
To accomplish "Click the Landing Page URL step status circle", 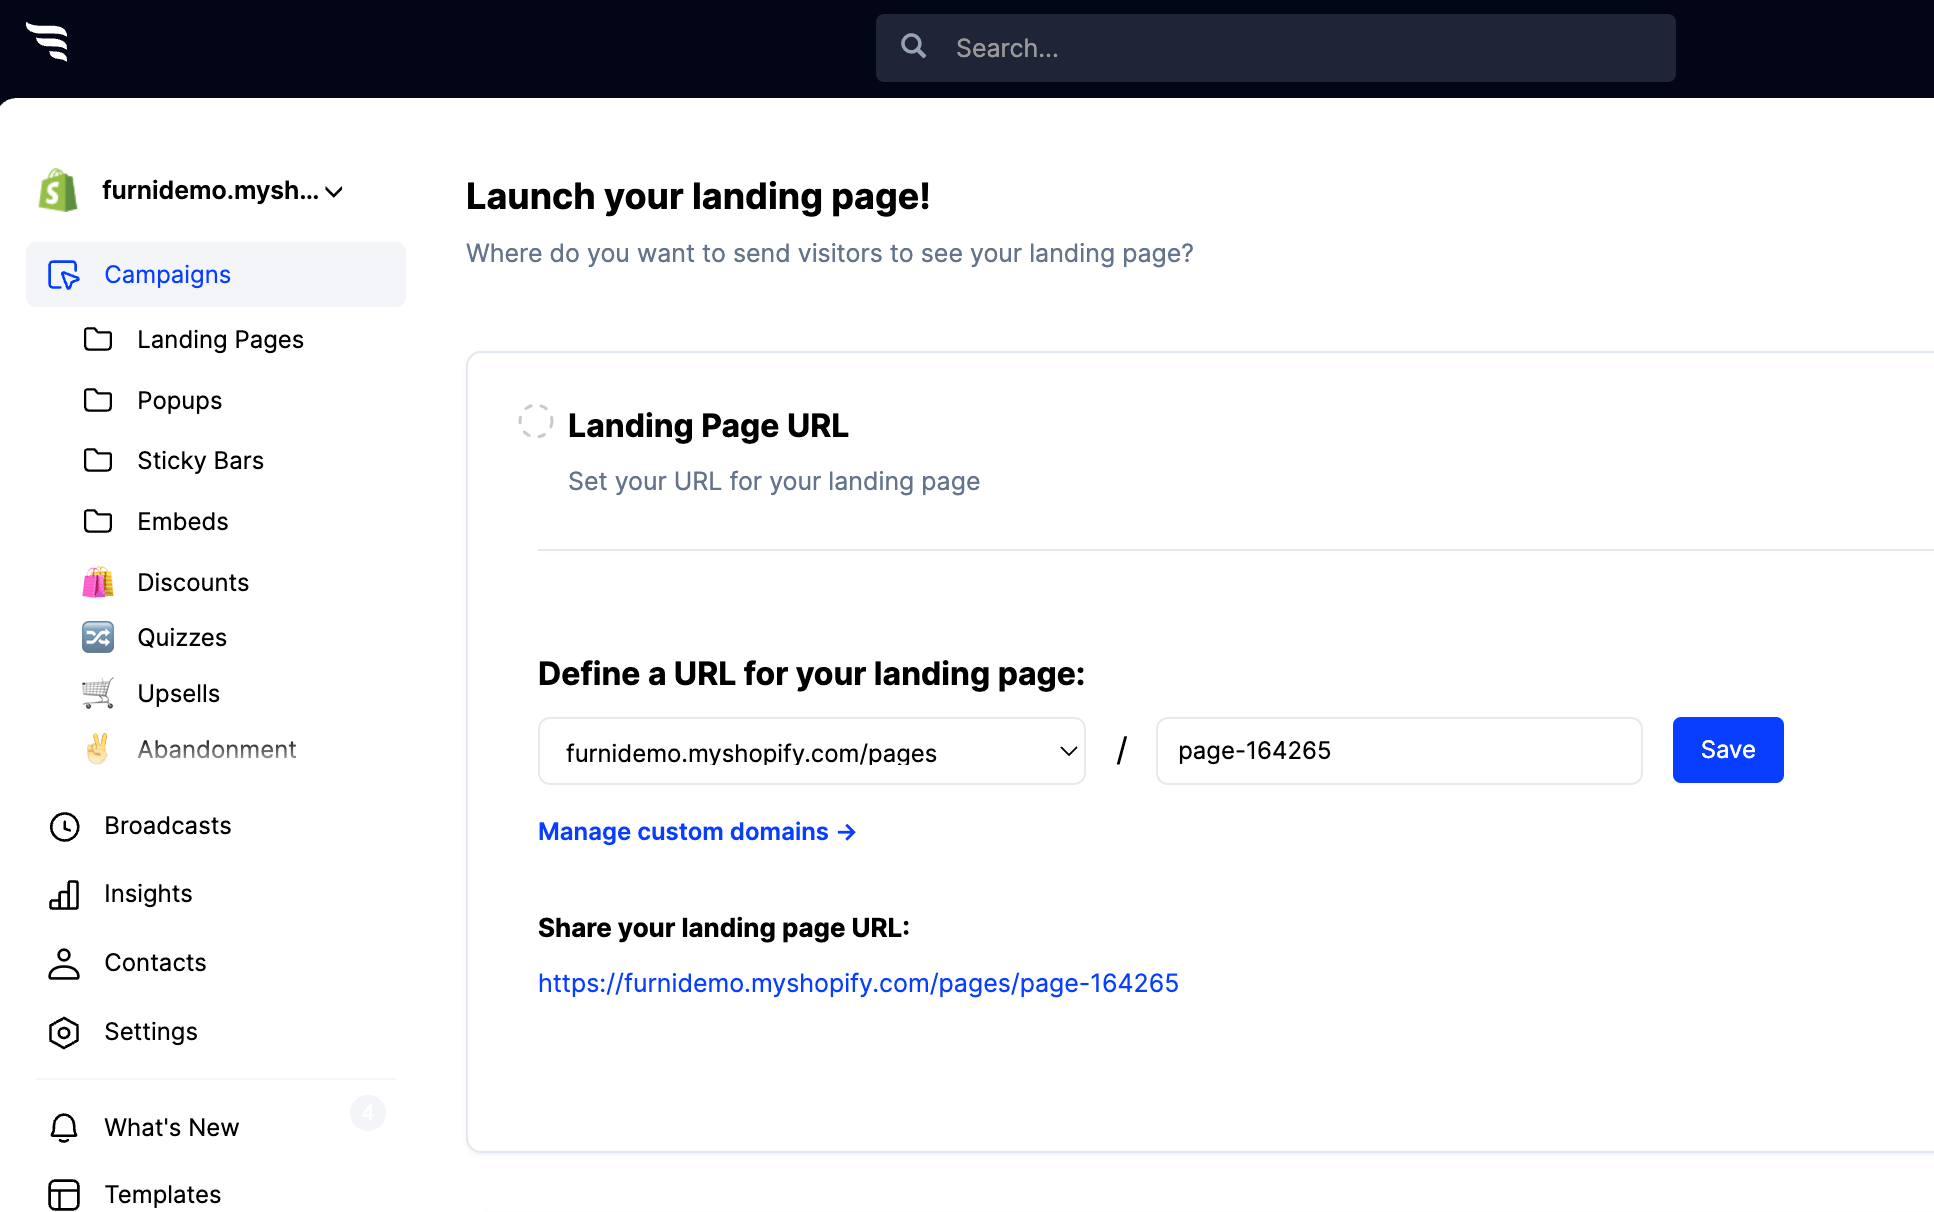I will (536, 421).
